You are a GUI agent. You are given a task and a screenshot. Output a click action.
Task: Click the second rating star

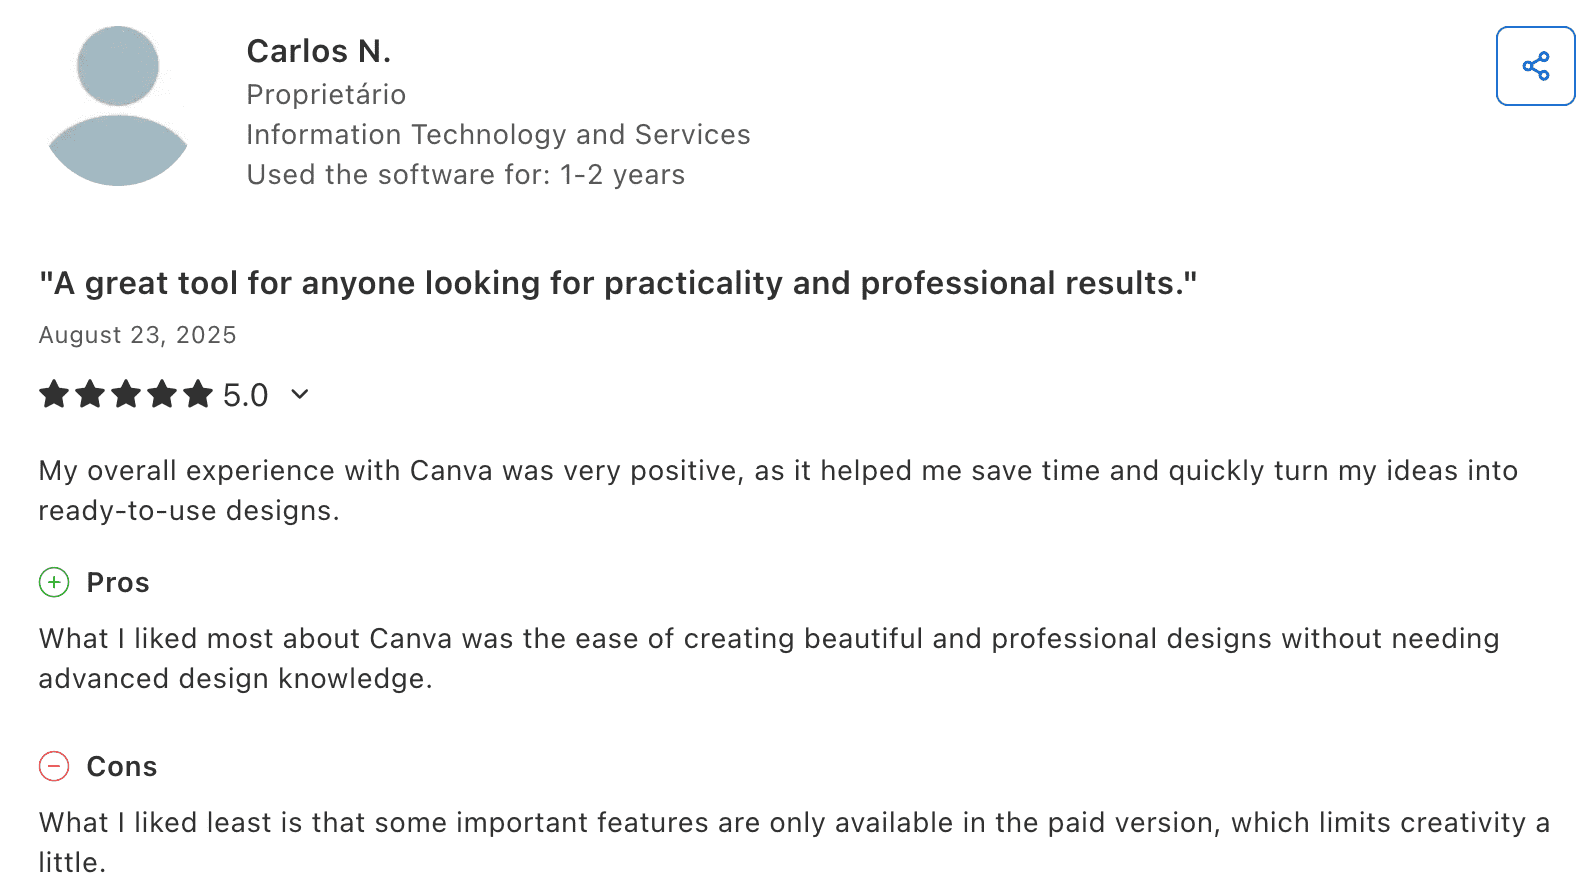click(90, 394)
